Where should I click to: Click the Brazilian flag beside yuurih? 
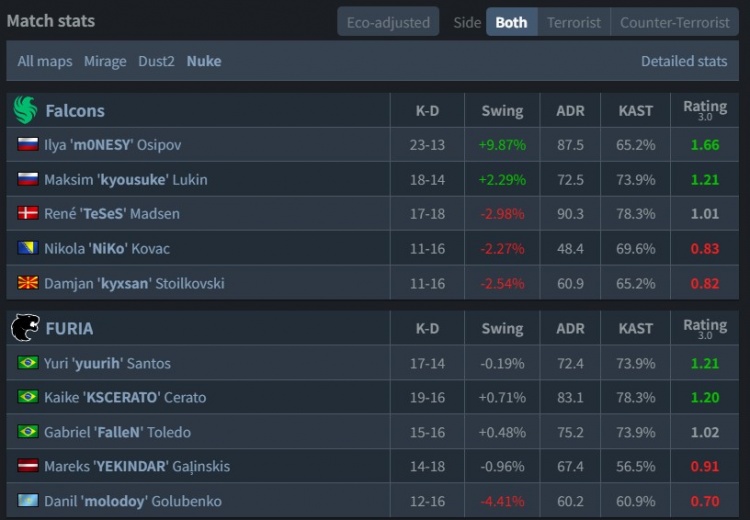coord(28,363)
